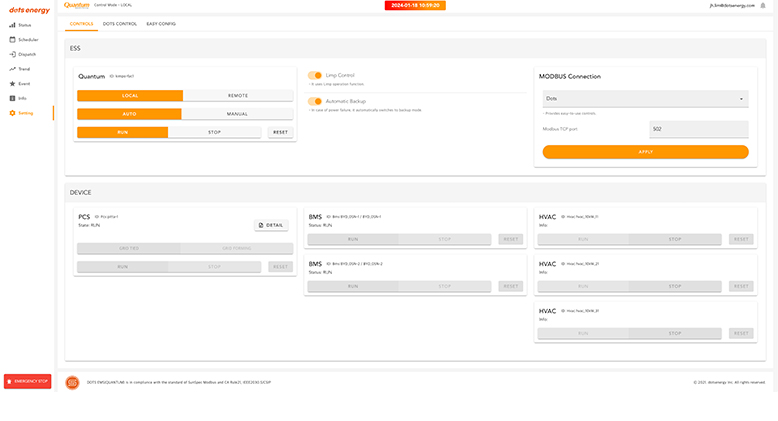The image size is (778, 421).
Task: Open PCS Detail view
Action: 271,225
